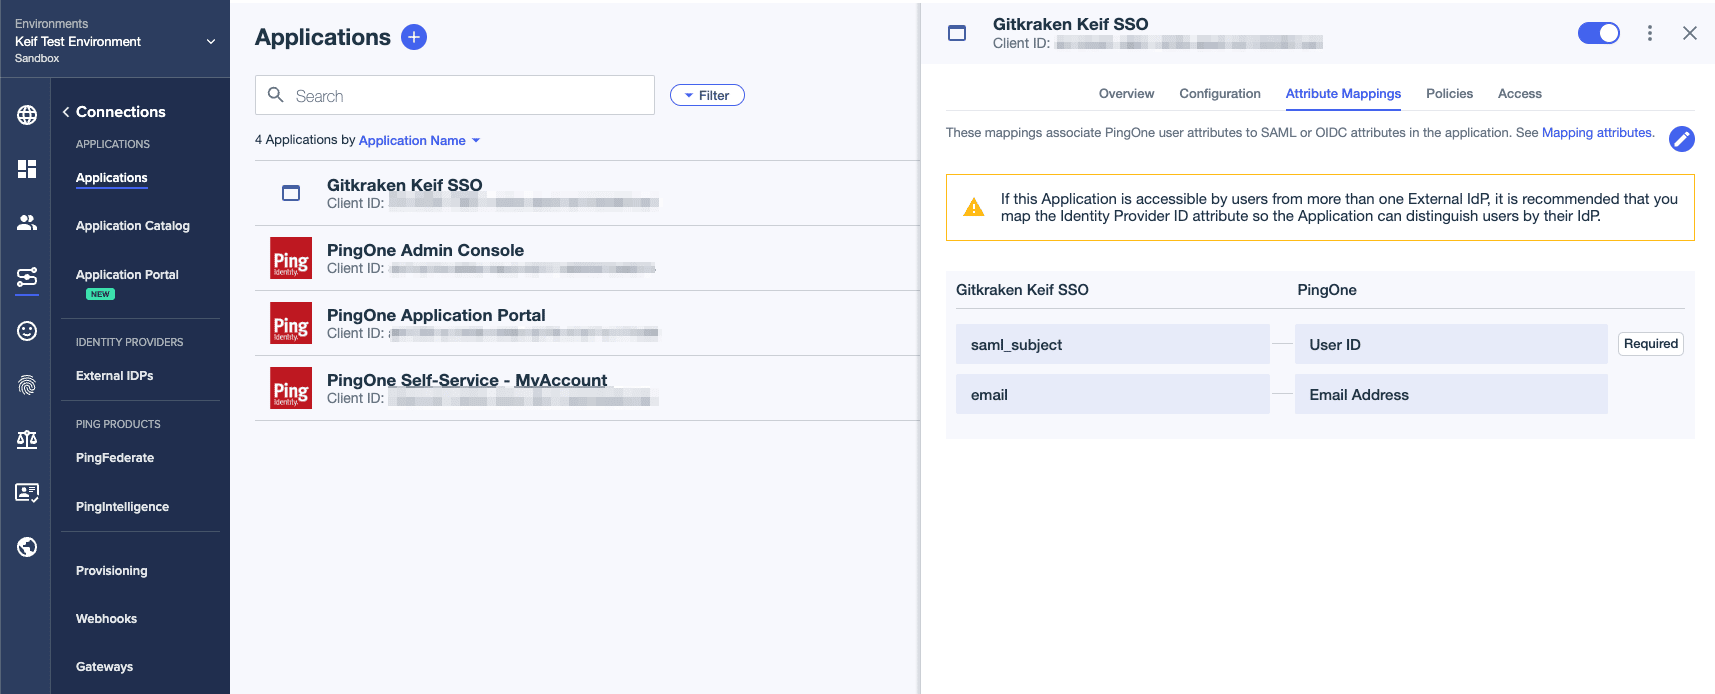Follow the Mapping attributes help link
The width and height of the screenshot is (1715, 694).
[1597, 133]
